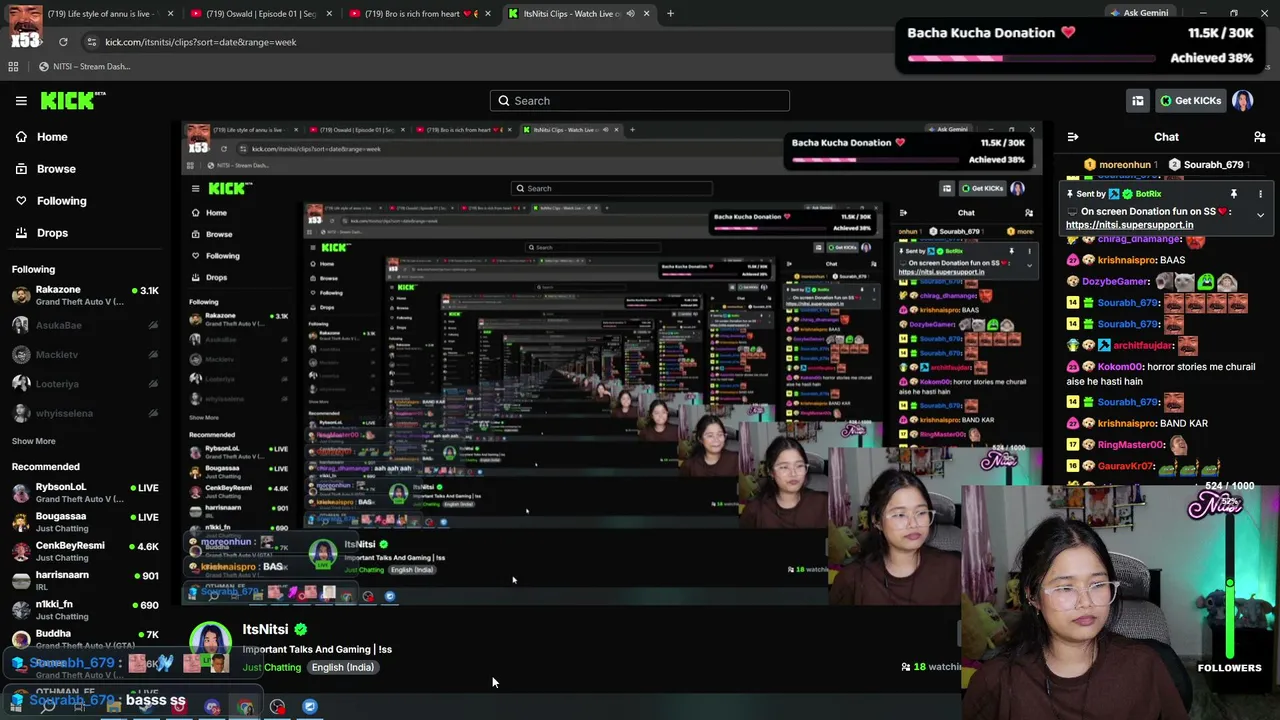Screen dimensions: 1280x720
Task: Open the taskbar search magnifier
Action: pyautogui.click(x=47, y=707)
